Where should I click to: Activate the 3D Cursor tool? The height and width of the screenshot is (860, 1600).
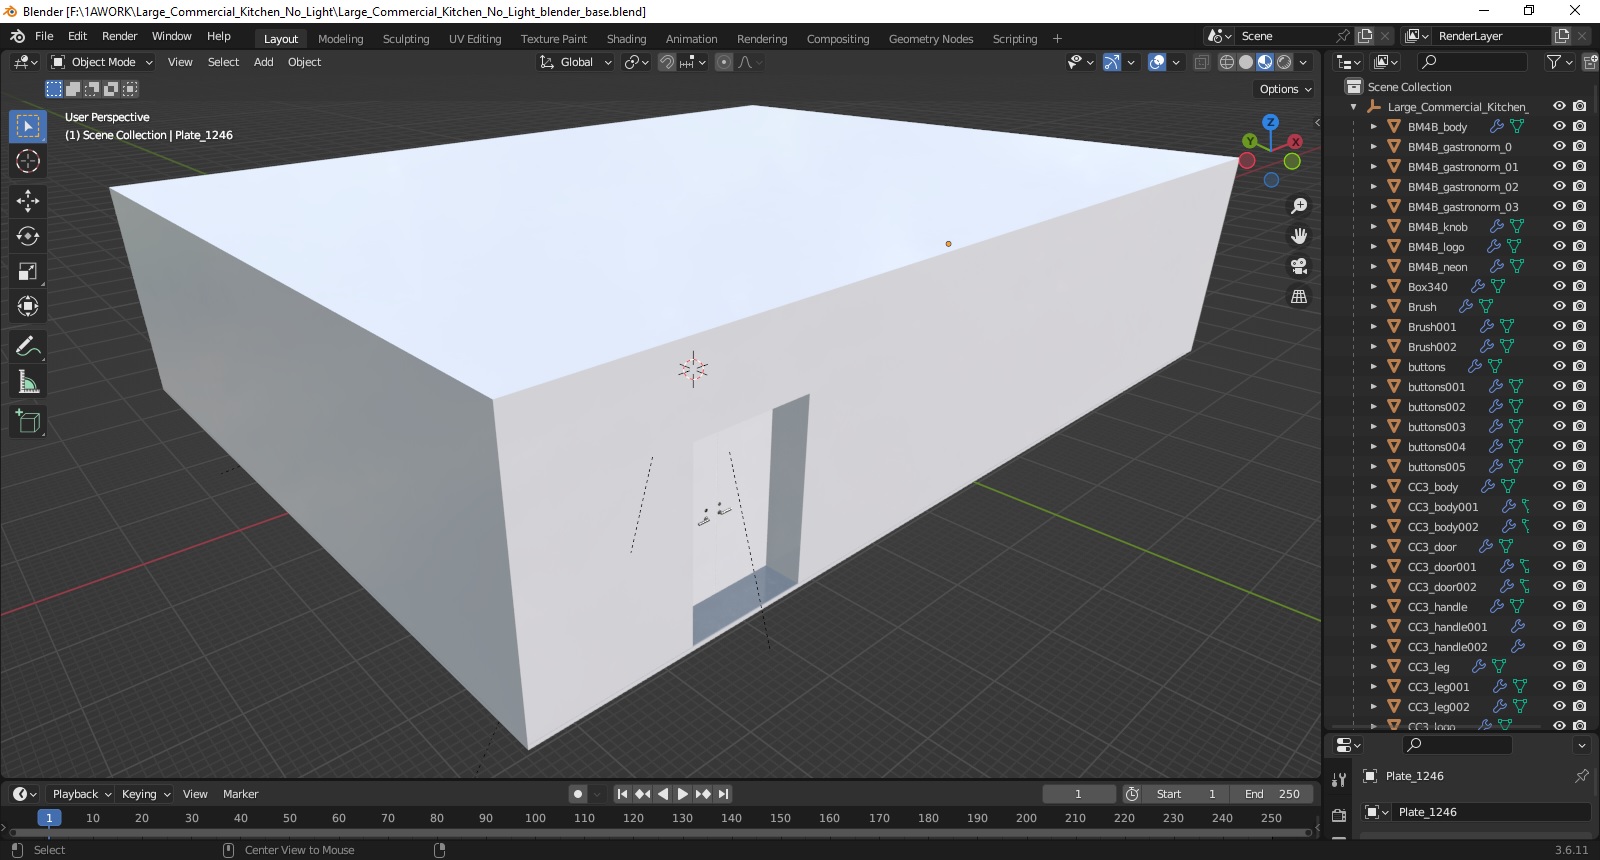point(28,161)
